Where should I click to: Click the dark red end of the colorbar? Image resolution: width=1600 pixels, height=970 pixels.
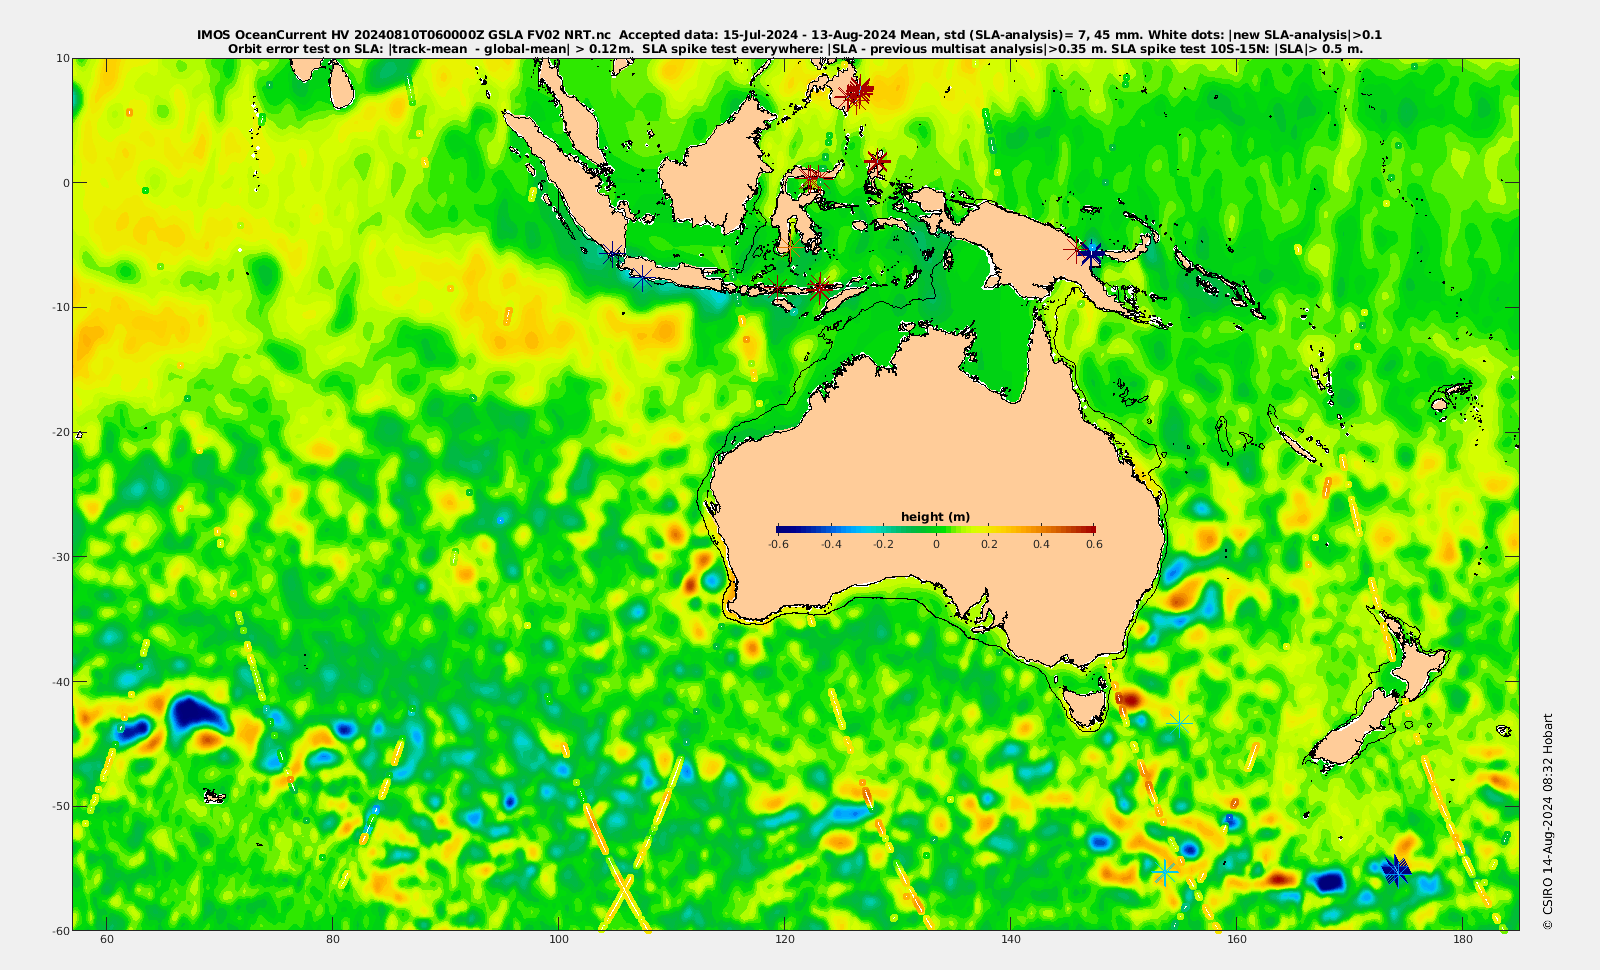pos(1089,529)
